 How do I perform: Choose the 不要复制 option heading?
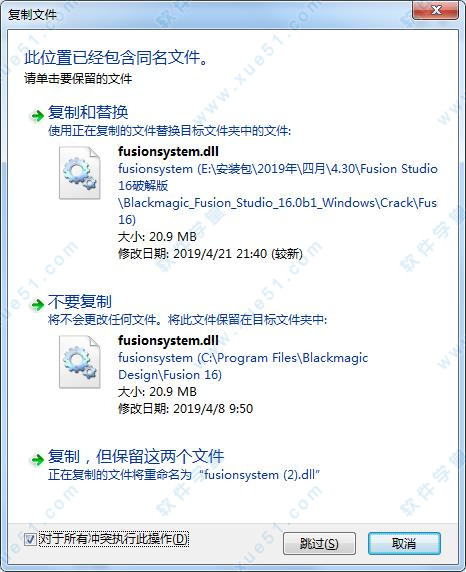click(x=80, y=302)
